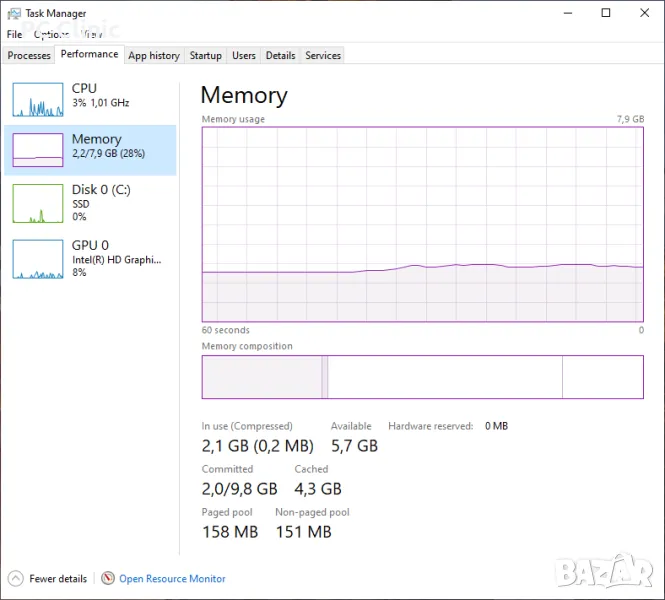Click the Fewer details chevron icon
Screen dimensions: 665x600
click(15, 578)
